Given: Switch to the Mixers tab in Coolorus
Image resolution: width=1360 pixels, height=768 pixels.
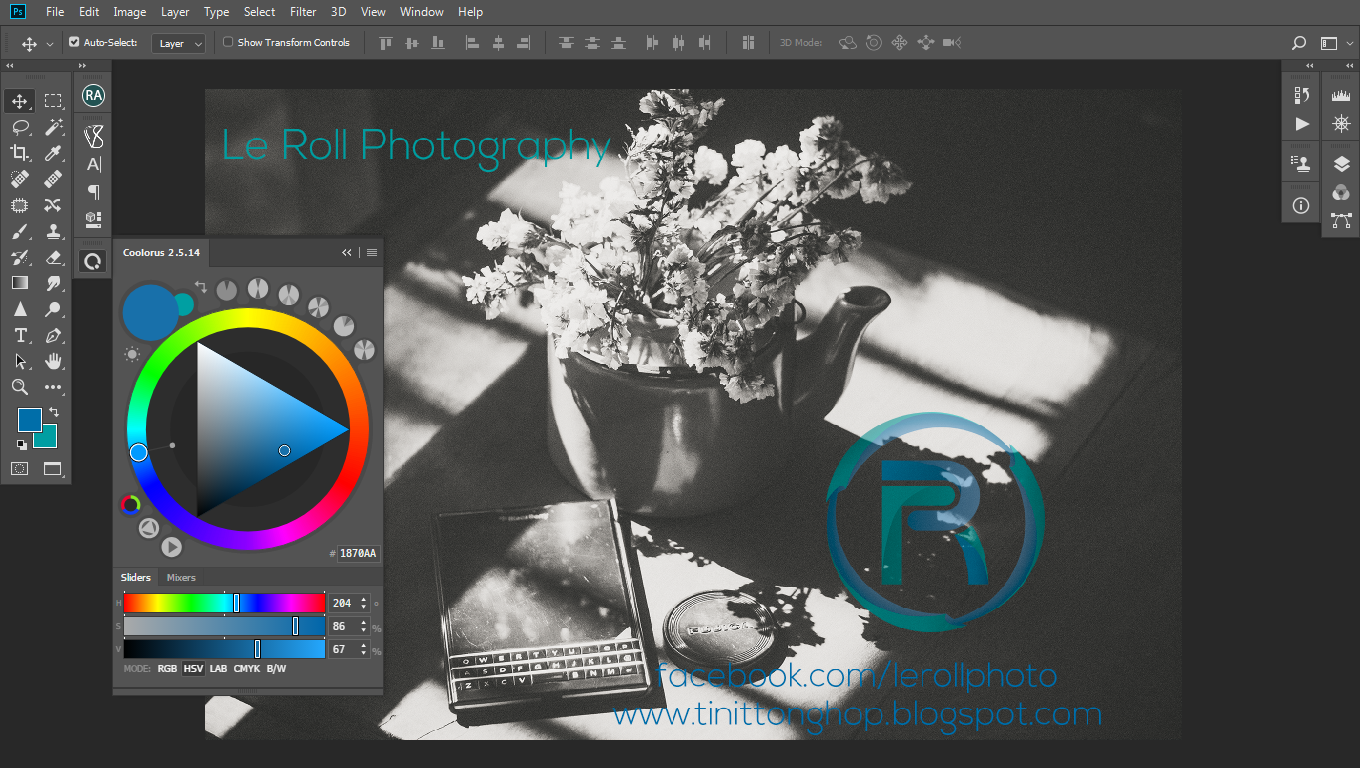Looking at the screenshot, I should pyautogui.click(x=181, y=578).
